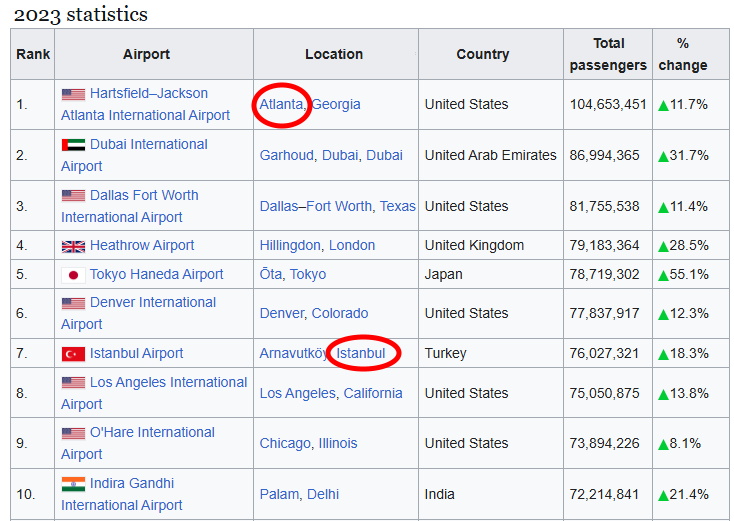Click the Japan flag beside Tokyo Haneda Airport
Image resolution: width=734 pixels, height=521 pixels.
pyautogui.click(x=73, y=275)
